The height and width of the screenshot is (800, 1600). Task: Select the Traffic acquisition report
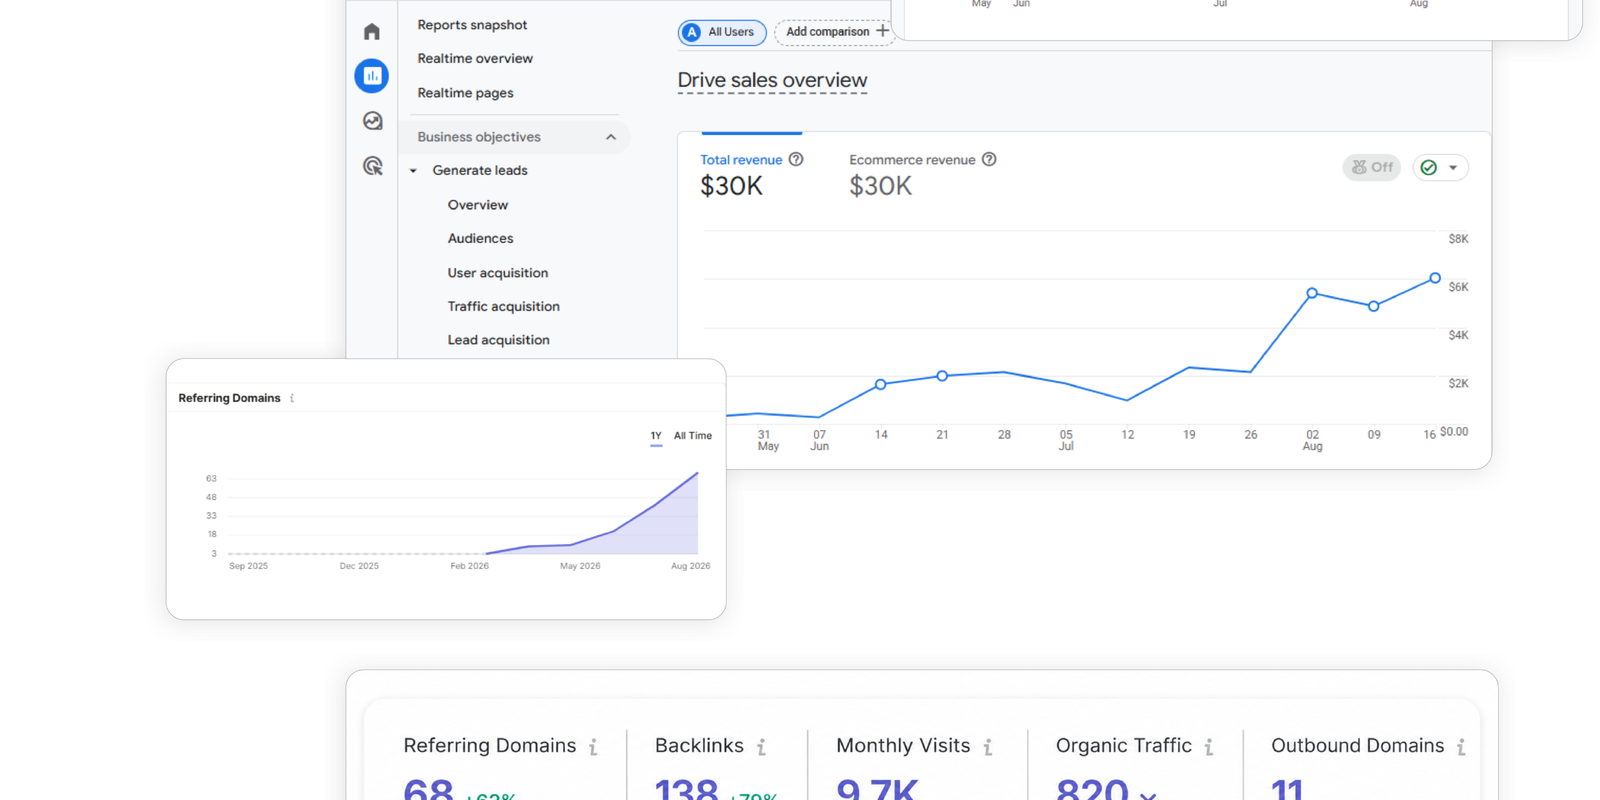coord(504,307)
